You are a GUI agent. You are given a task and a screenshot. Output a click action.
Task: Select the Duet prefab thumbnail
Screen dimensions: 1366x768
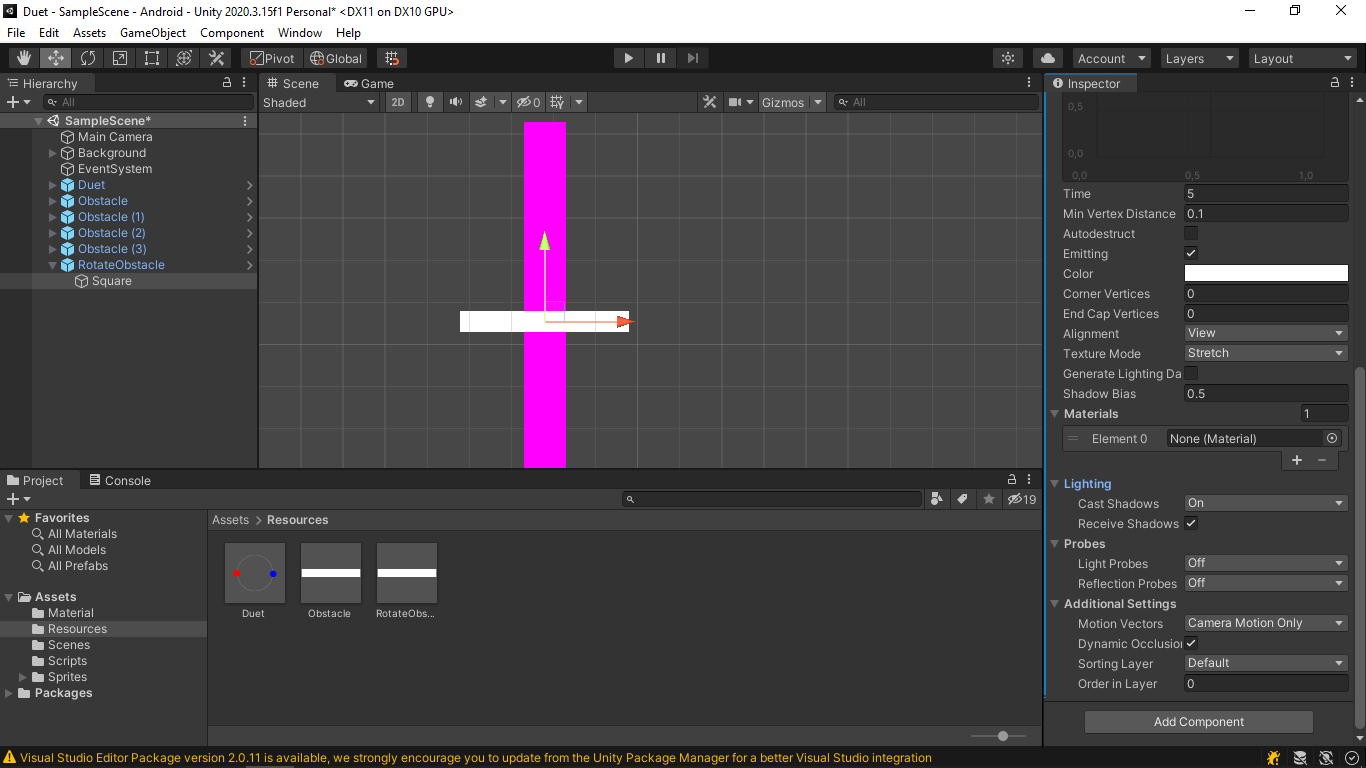pos(255,574)
